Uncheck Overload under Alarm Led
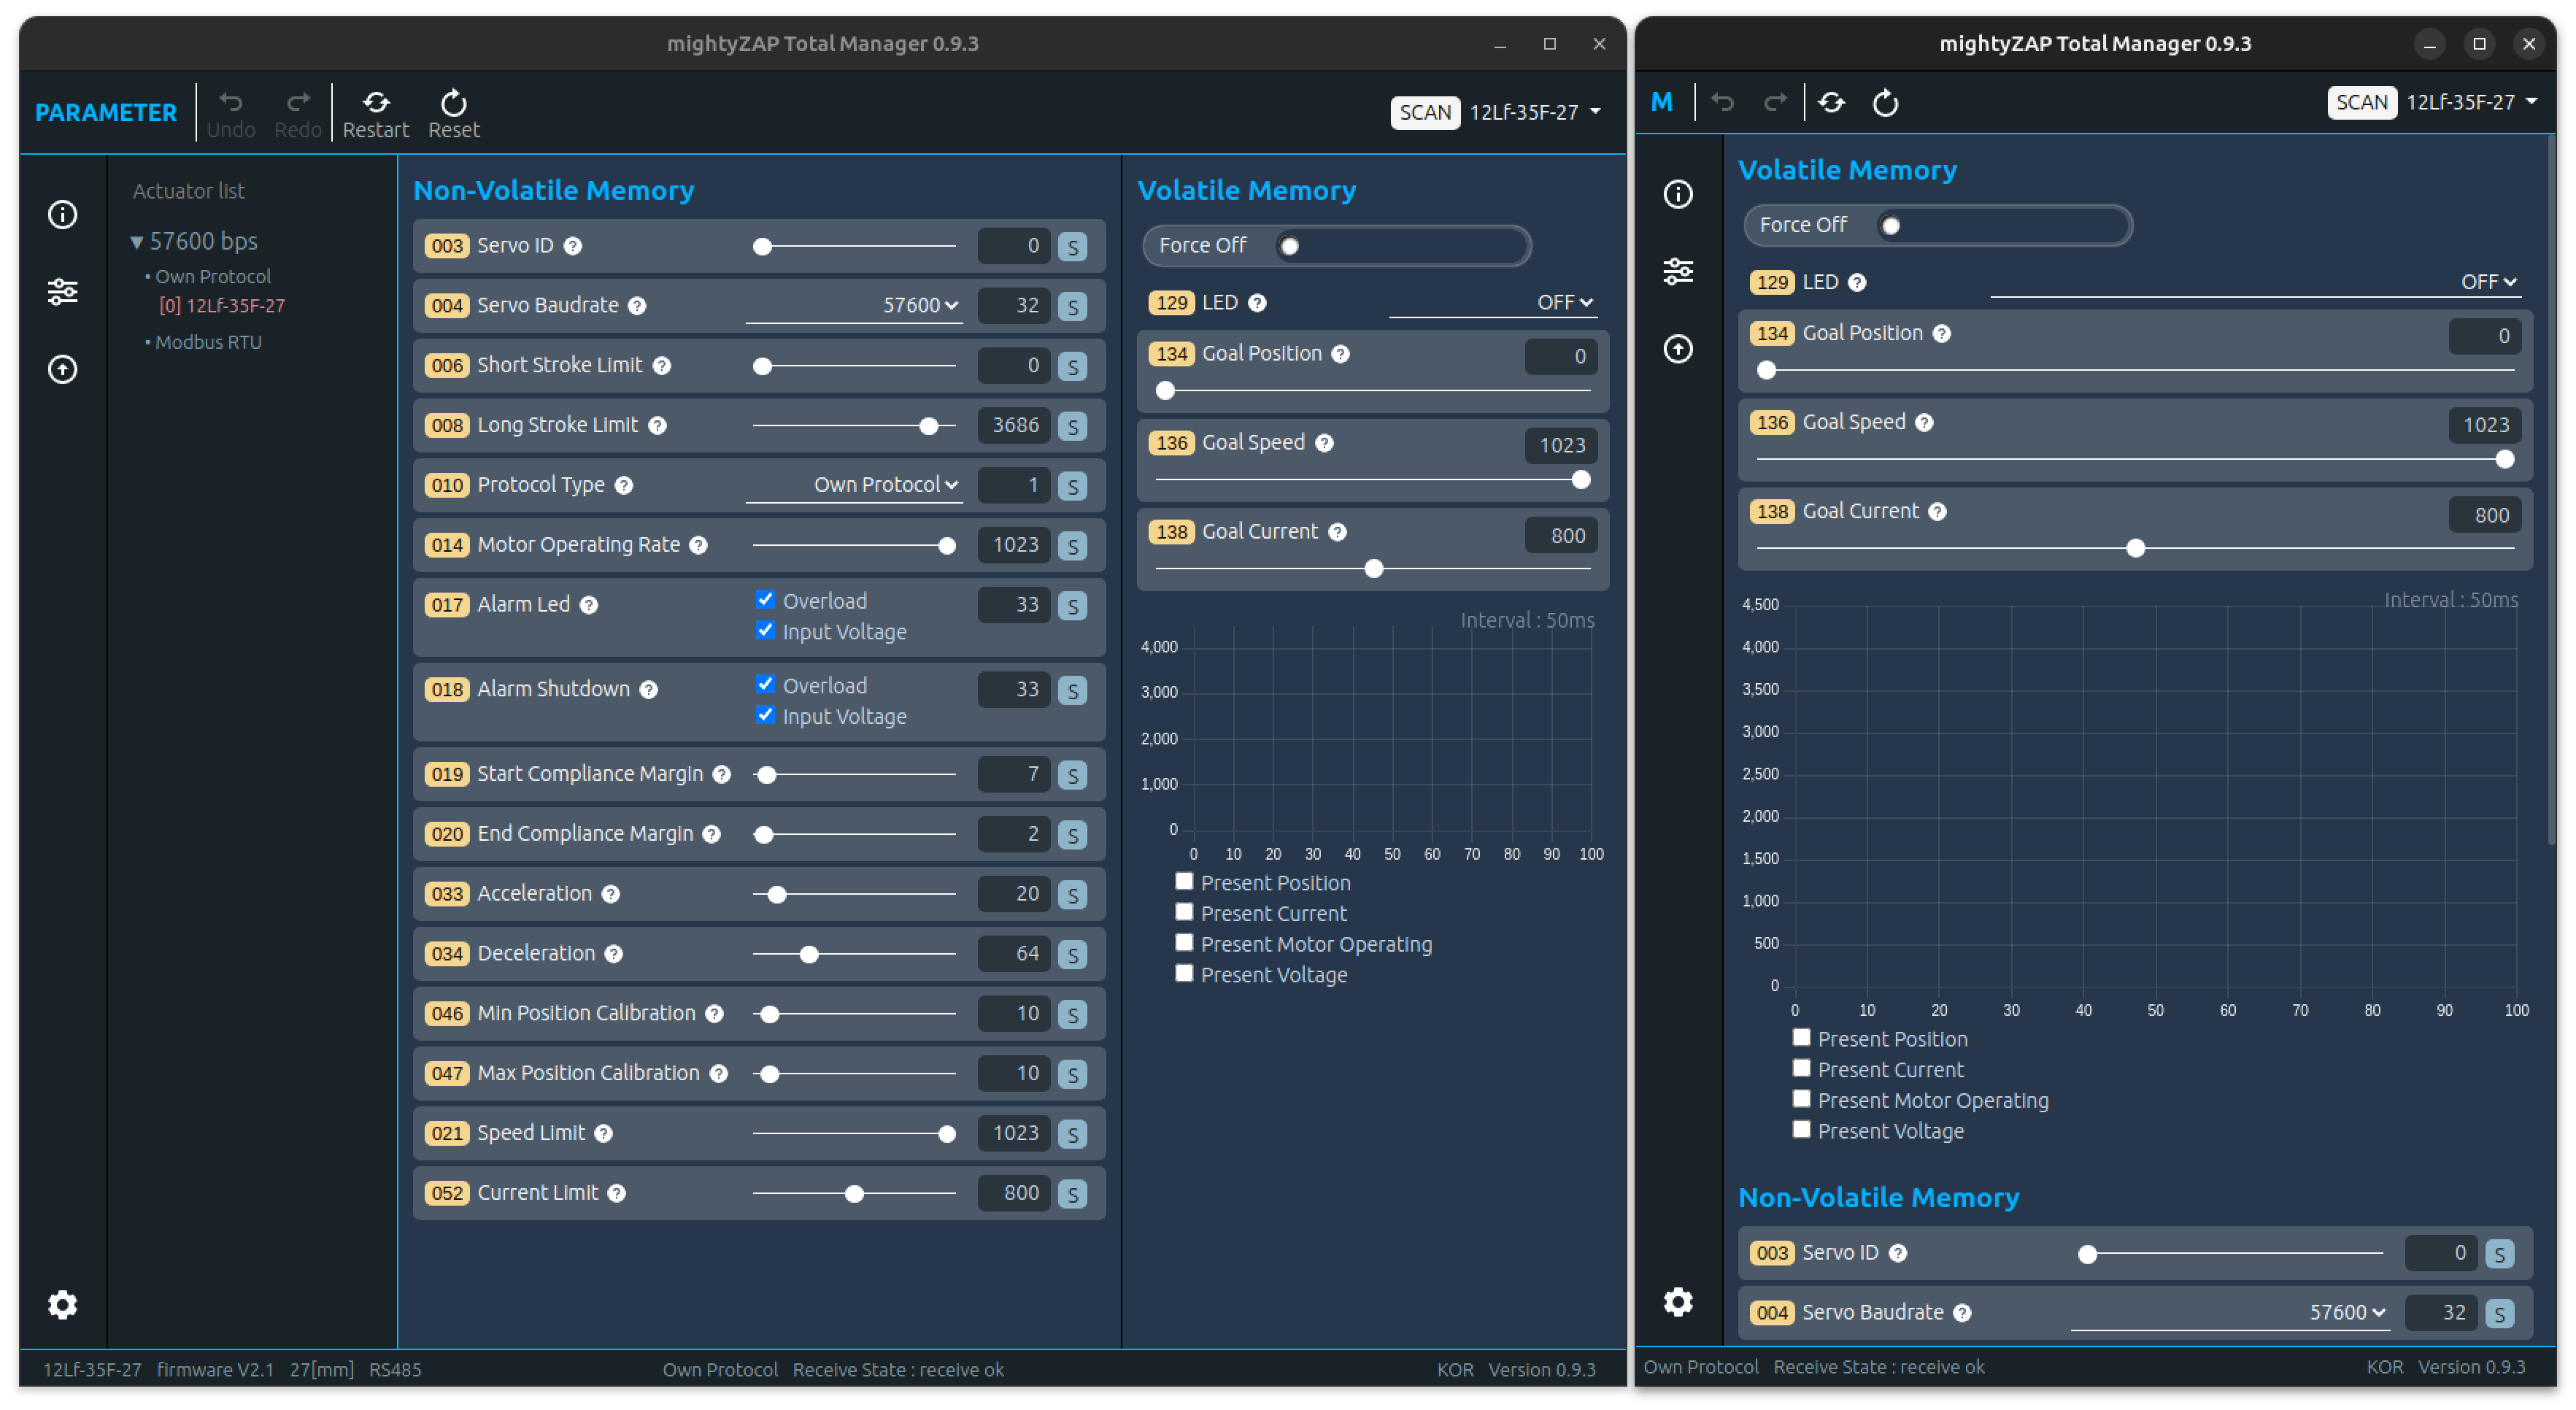Viewport: 2576px width, 1410px height. (x=765, y=600)
